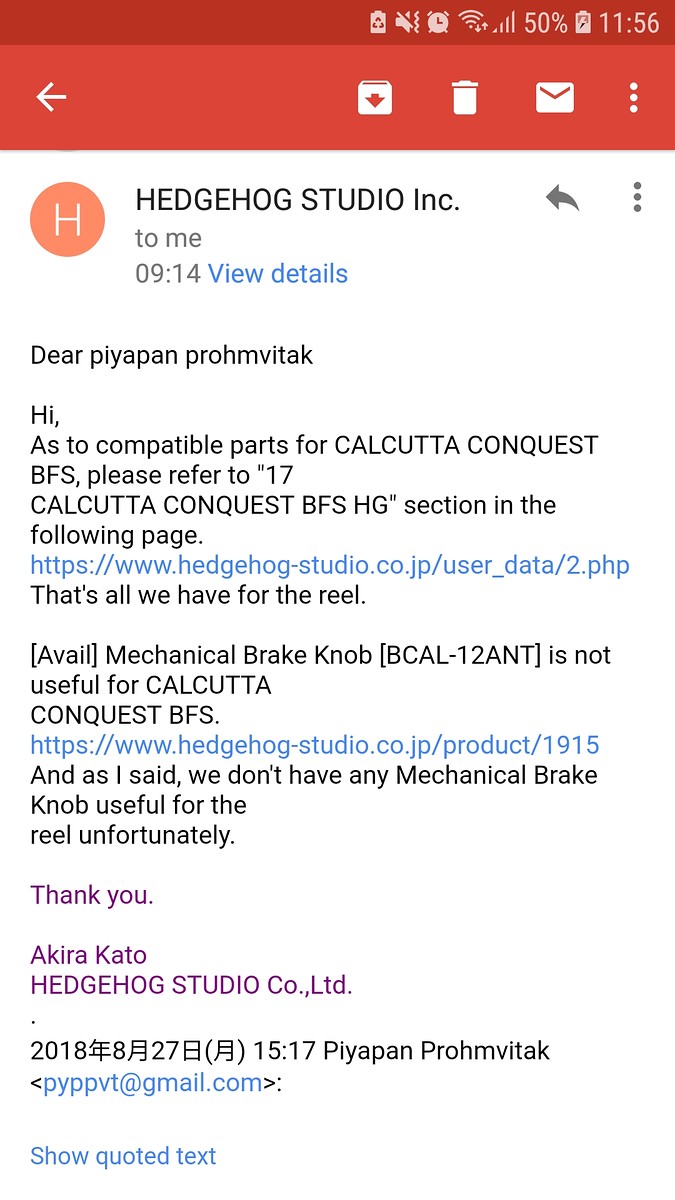This screenshot has width=675, height=1200.
Task: Archive this email with the archive icon
Action: point(375,97)
